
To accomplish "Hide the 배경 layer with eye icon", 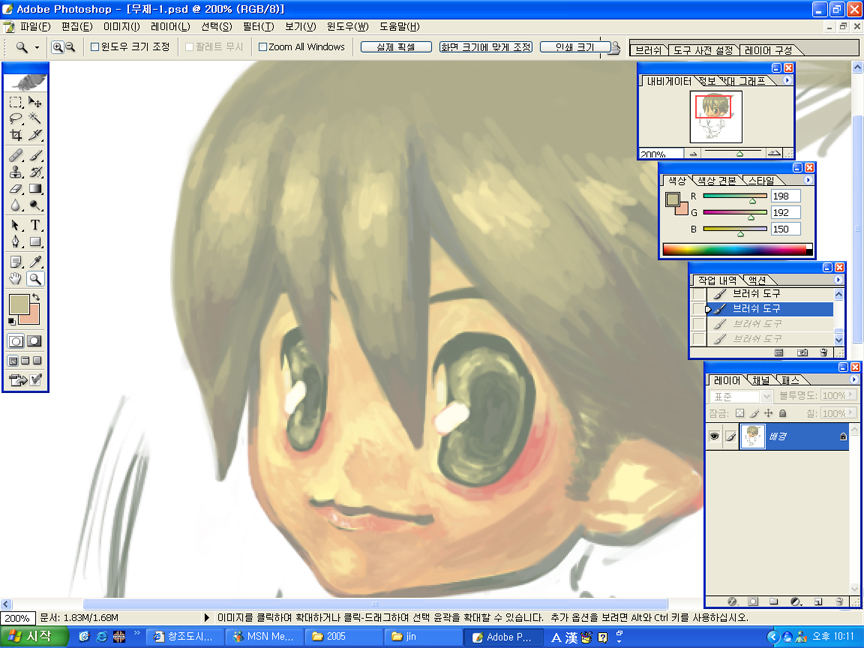I will point(715,436).
